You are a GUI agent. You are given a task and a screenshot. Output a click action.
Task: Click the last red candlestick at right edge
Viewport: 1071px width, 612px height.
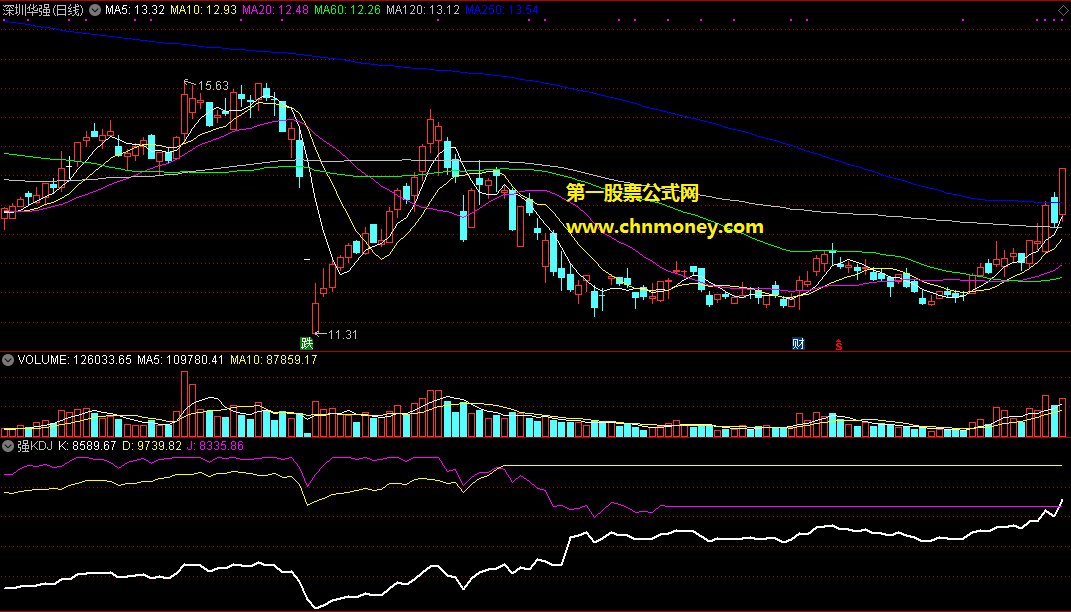click(x=1063, y=191)
